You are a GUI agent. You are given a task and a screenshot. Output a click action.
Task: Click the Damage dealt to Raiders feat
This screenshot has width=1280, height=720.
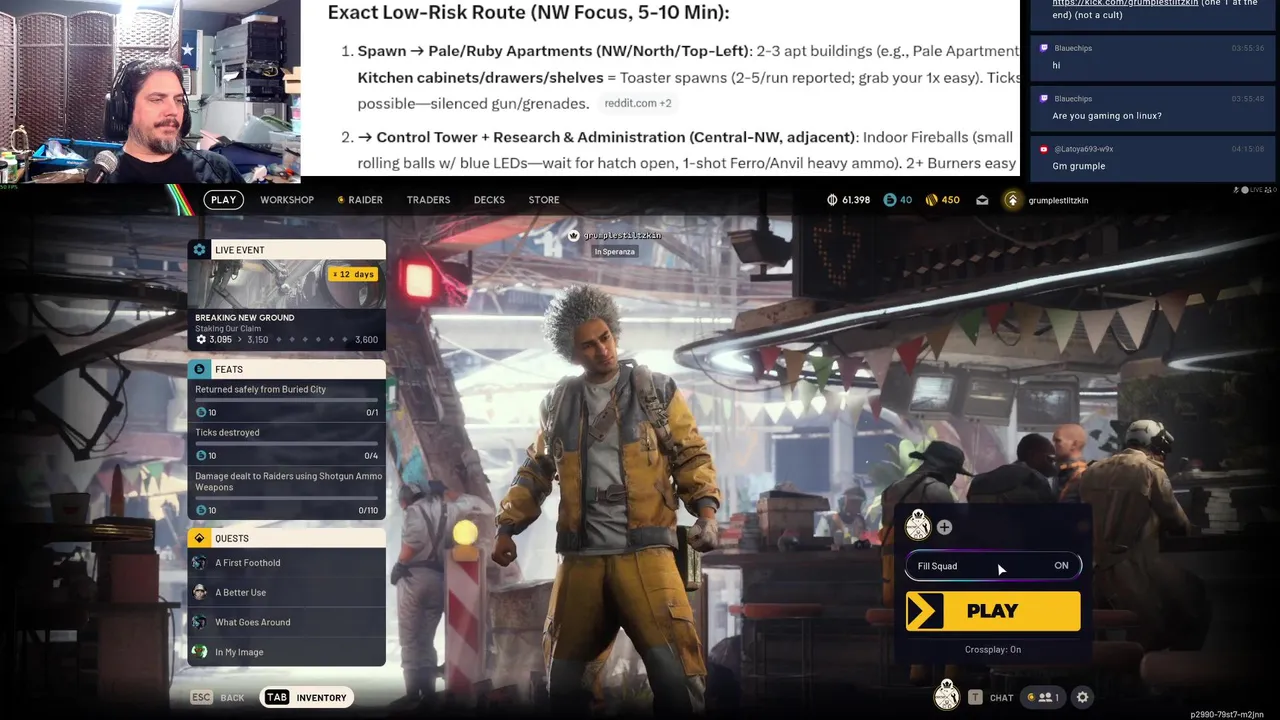pyautogui.click(x=286, y=492)
